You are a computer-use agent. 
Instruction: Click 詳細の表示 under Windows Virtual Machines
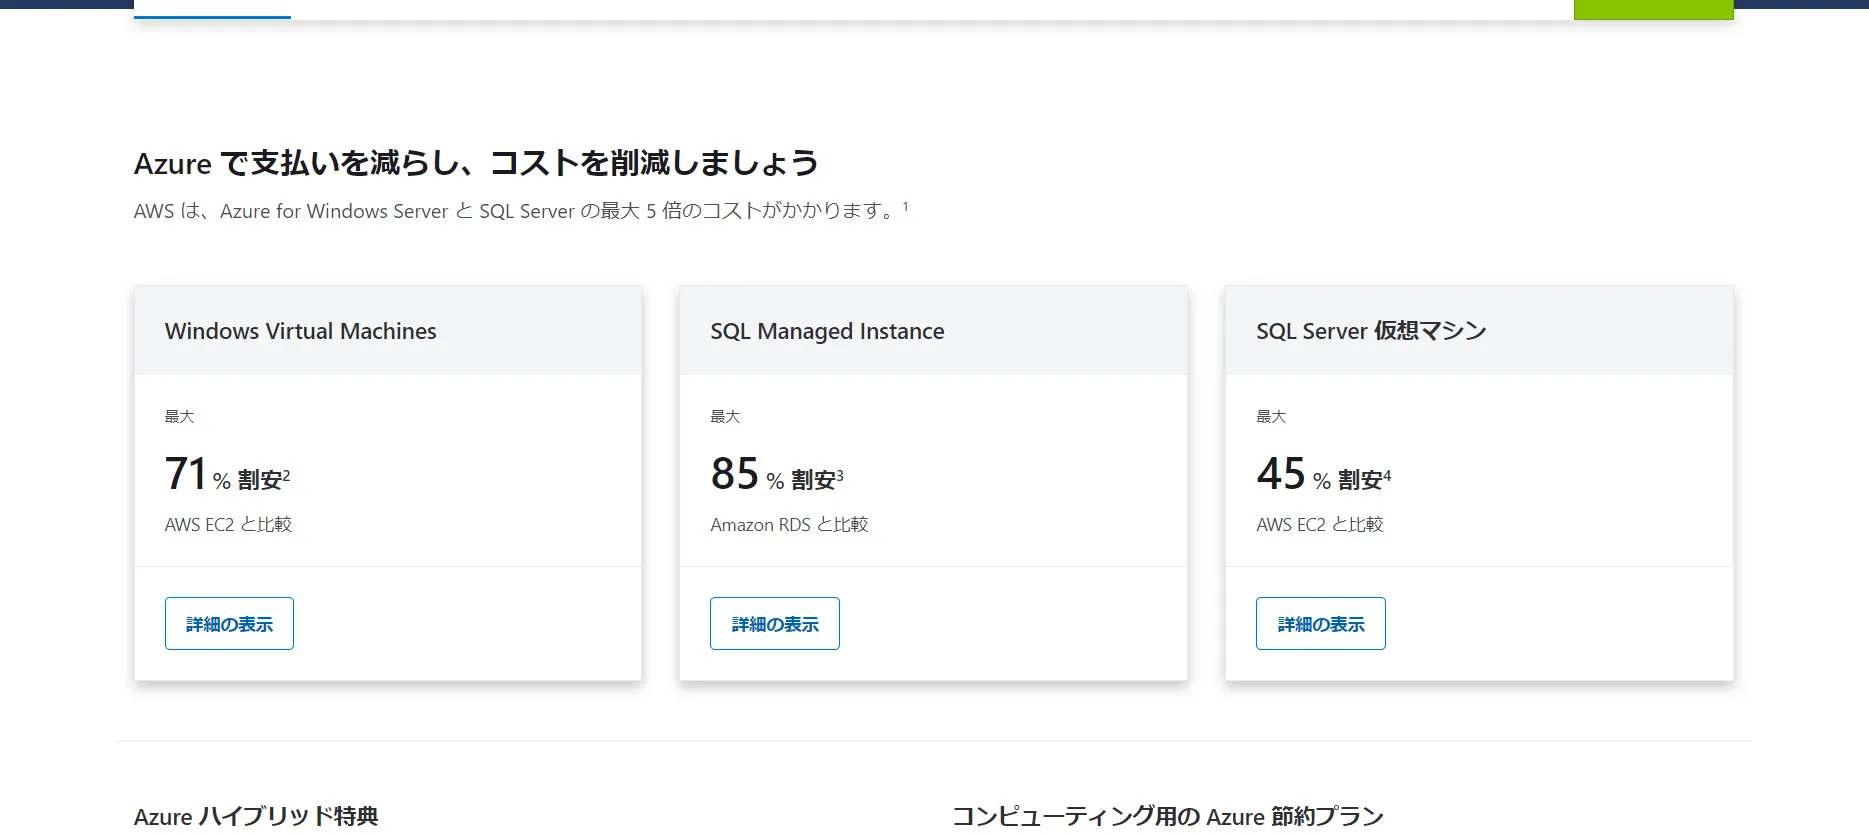click(229, 623)
